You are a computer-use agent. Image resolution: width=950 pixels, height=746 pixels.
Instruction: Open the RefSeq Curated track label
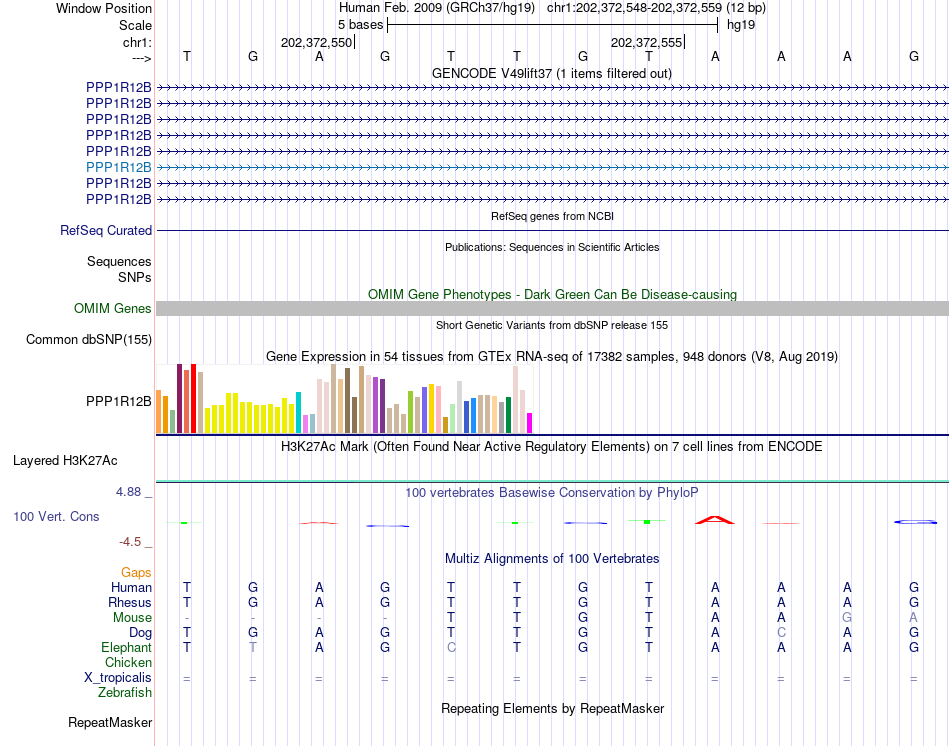[x=106, y=230]
